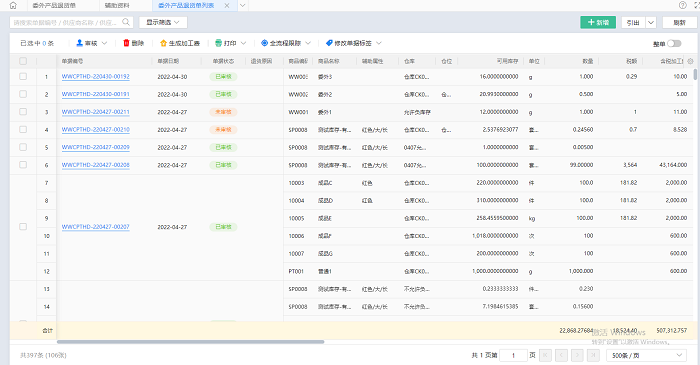
Task: Click the red delete trash icon
Action: point(126,43)
